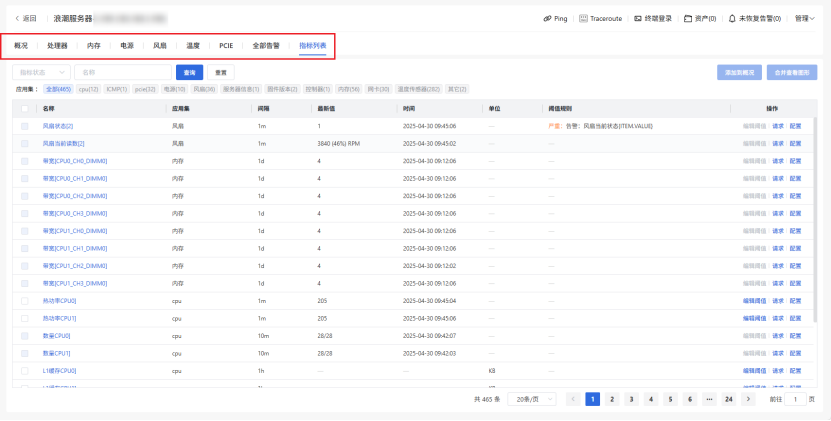
Task: Go back using the 返回 arrow
Action: click(x=17, y=19)
